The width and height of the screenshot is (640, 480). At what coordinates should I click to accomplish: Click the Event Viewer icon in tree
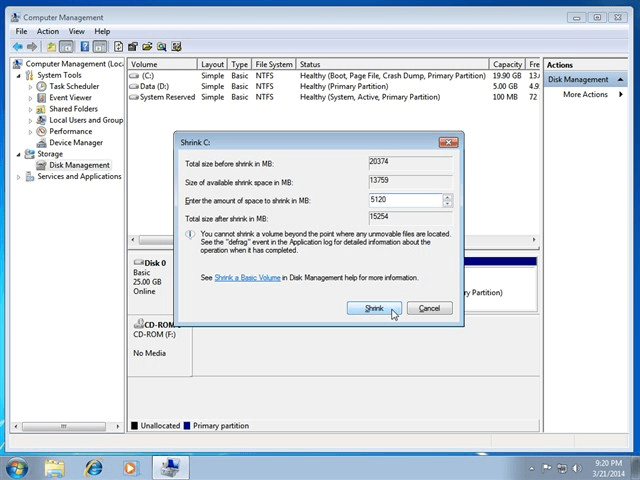coord(41,98)
